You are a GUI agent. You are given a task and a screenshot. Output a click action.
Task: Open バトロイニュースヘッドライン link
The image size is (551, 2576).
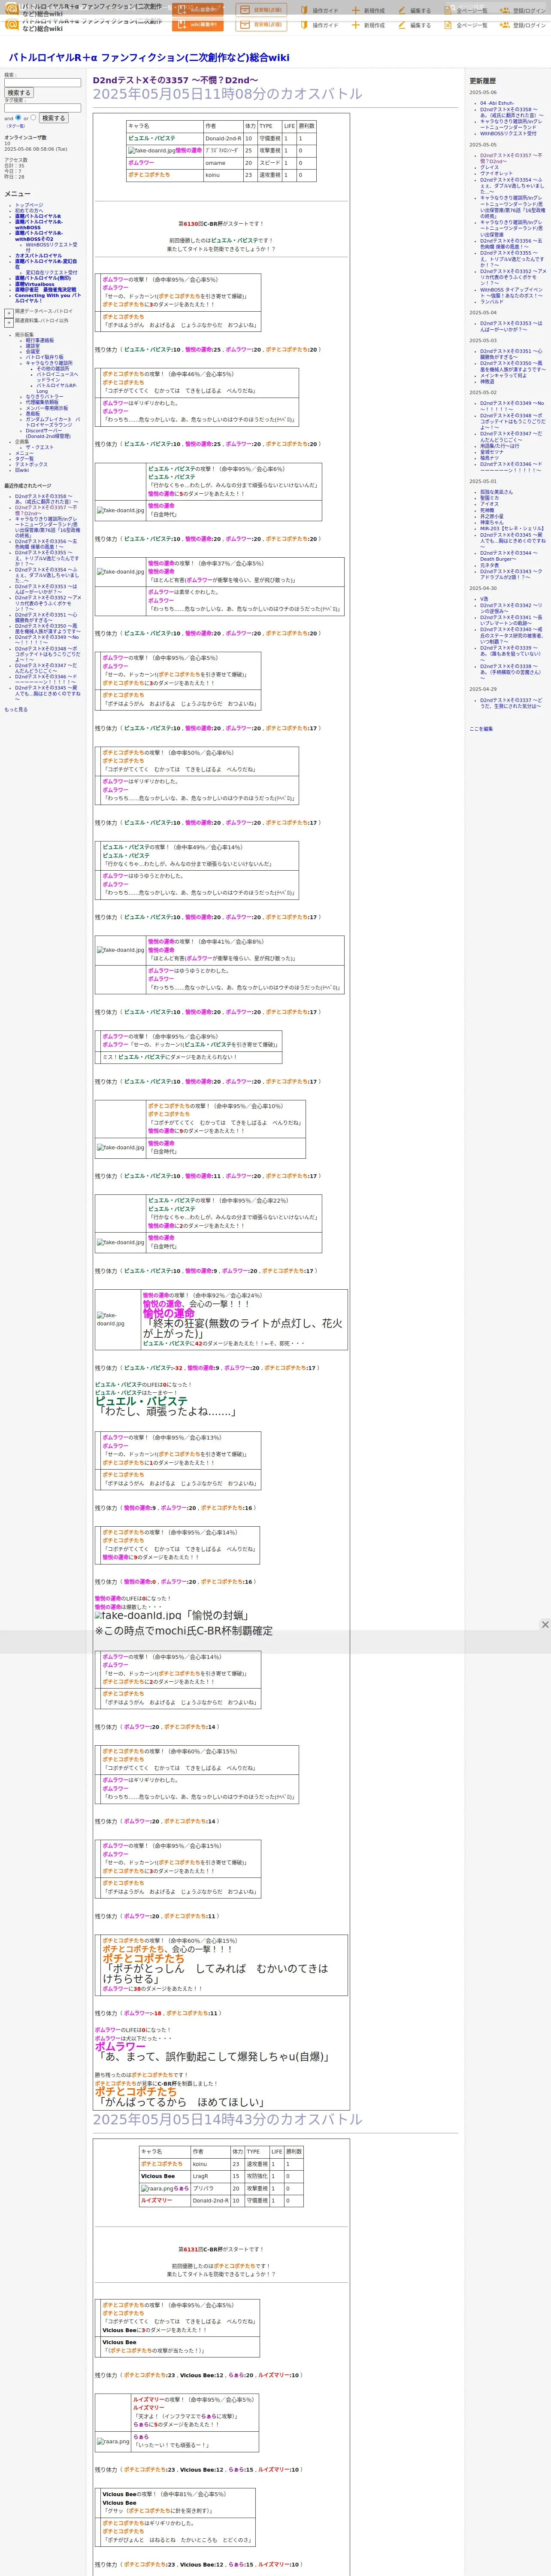click(57, 377)
